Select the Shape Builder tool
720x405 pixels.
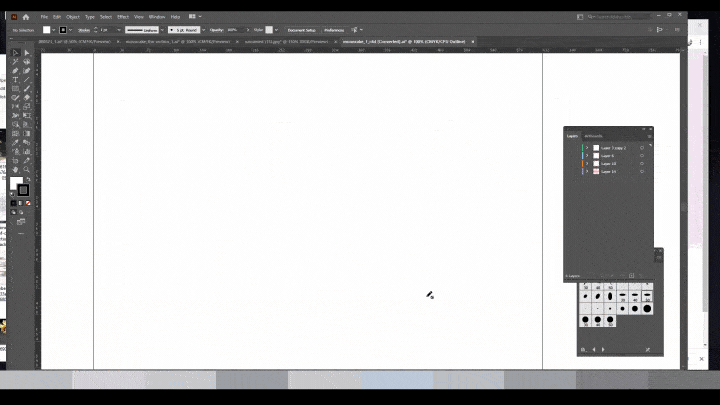tap(15, 124)
